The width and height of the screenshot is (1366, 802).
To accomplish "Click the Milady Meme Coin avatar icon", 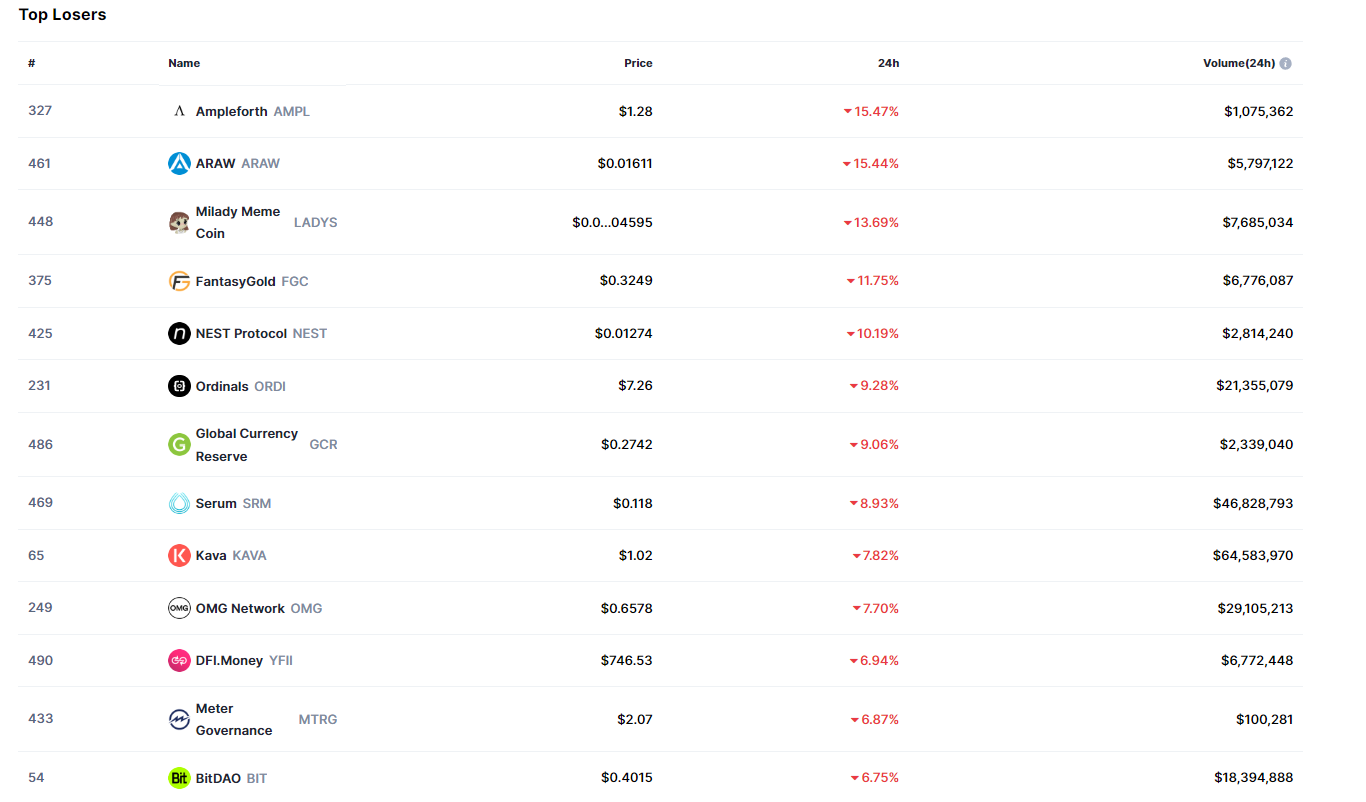I will pos(179,222).
